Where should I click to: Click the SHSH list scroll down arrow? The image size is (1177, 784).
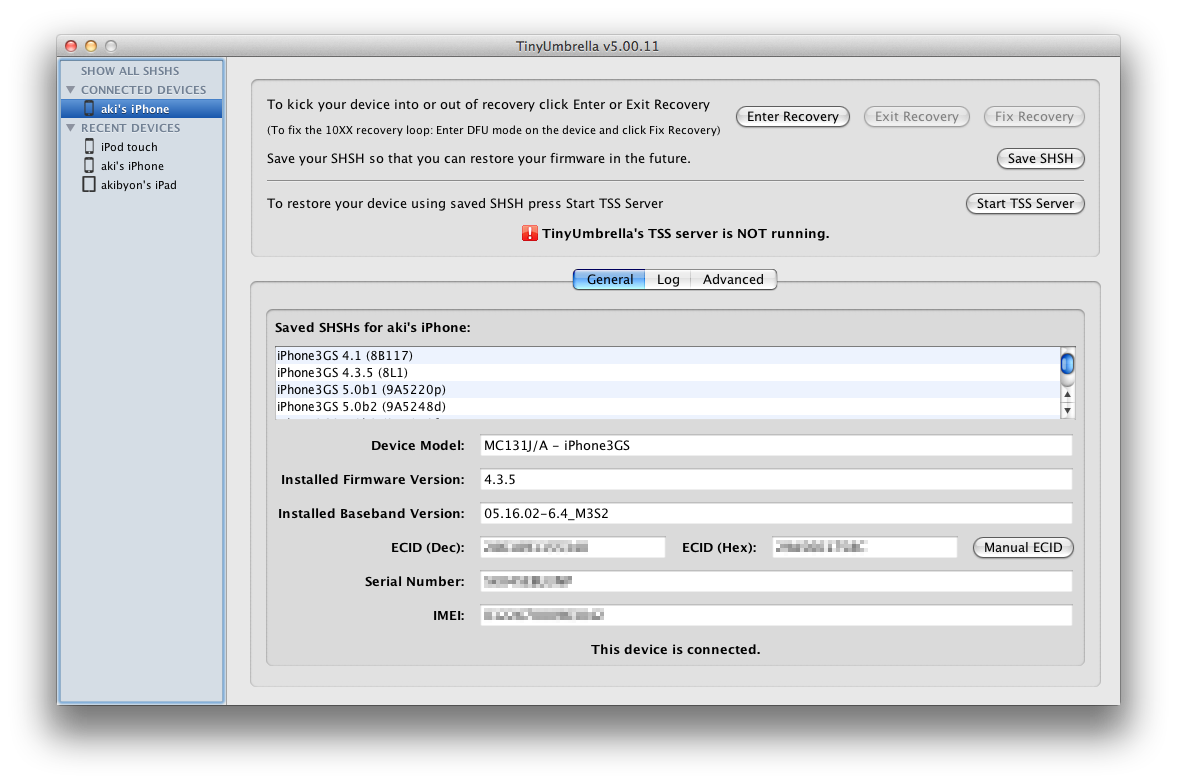tap(1067, 410)
